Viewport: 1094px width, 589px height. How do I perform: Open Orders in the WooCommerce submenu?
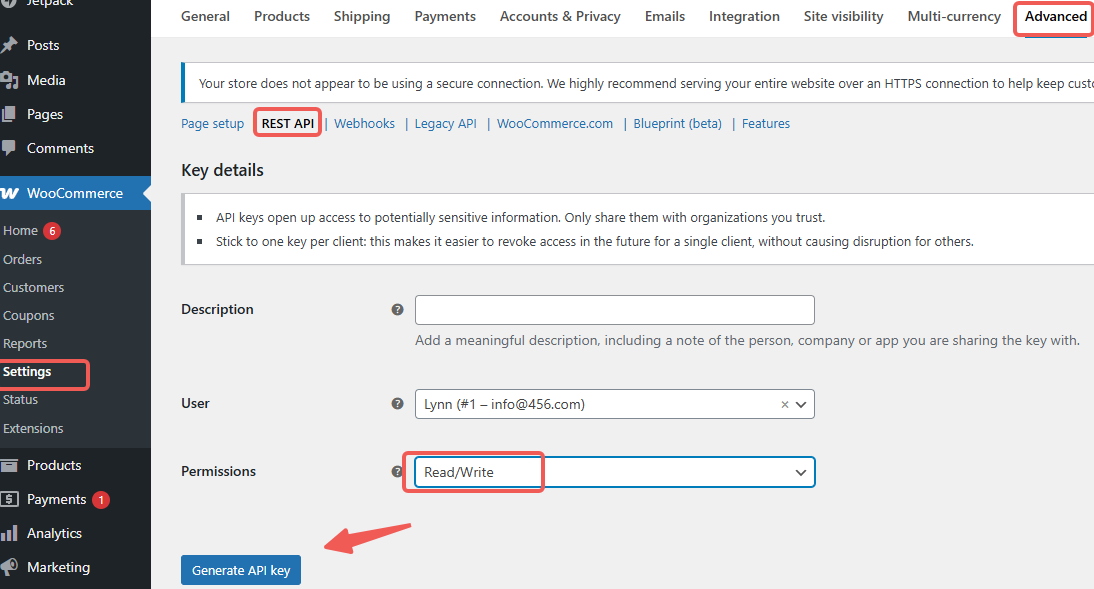pos(23,259)
